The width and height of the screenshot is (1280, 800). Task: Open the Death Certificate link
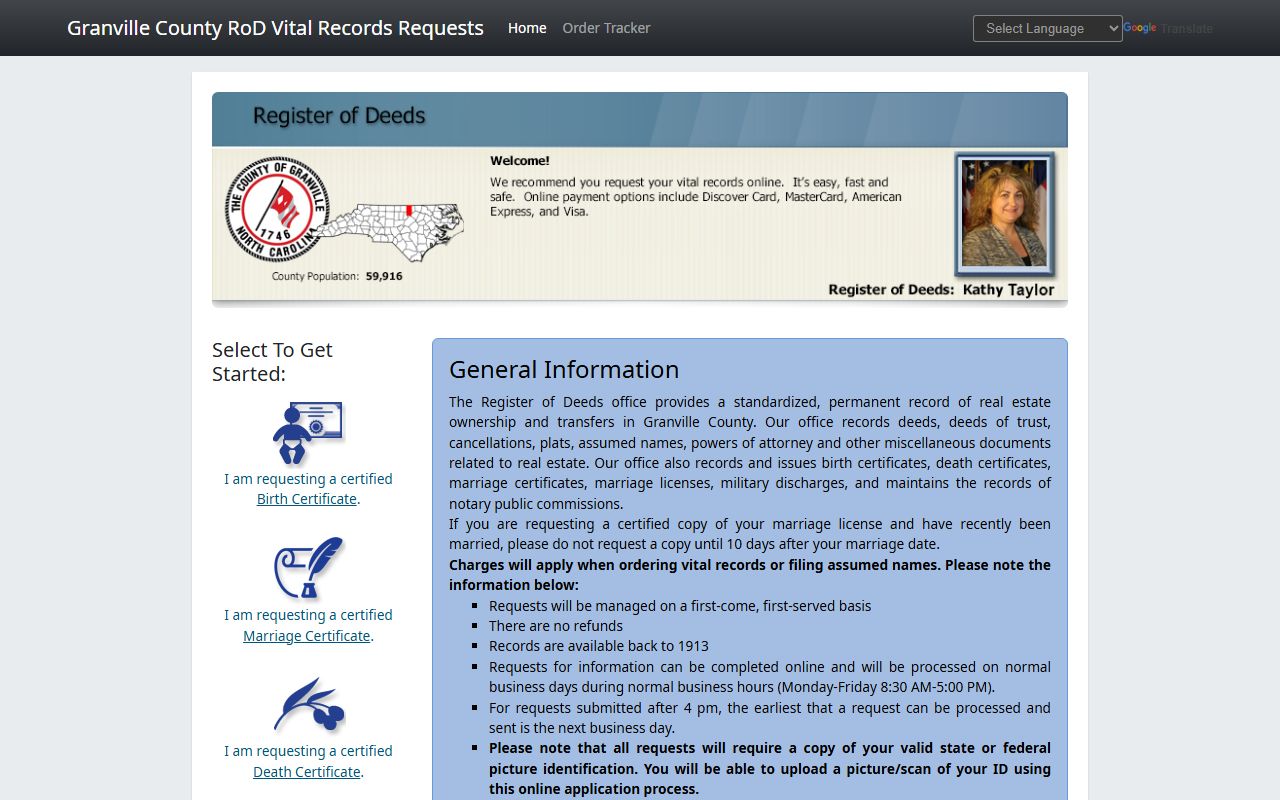(x=307, y=772)
